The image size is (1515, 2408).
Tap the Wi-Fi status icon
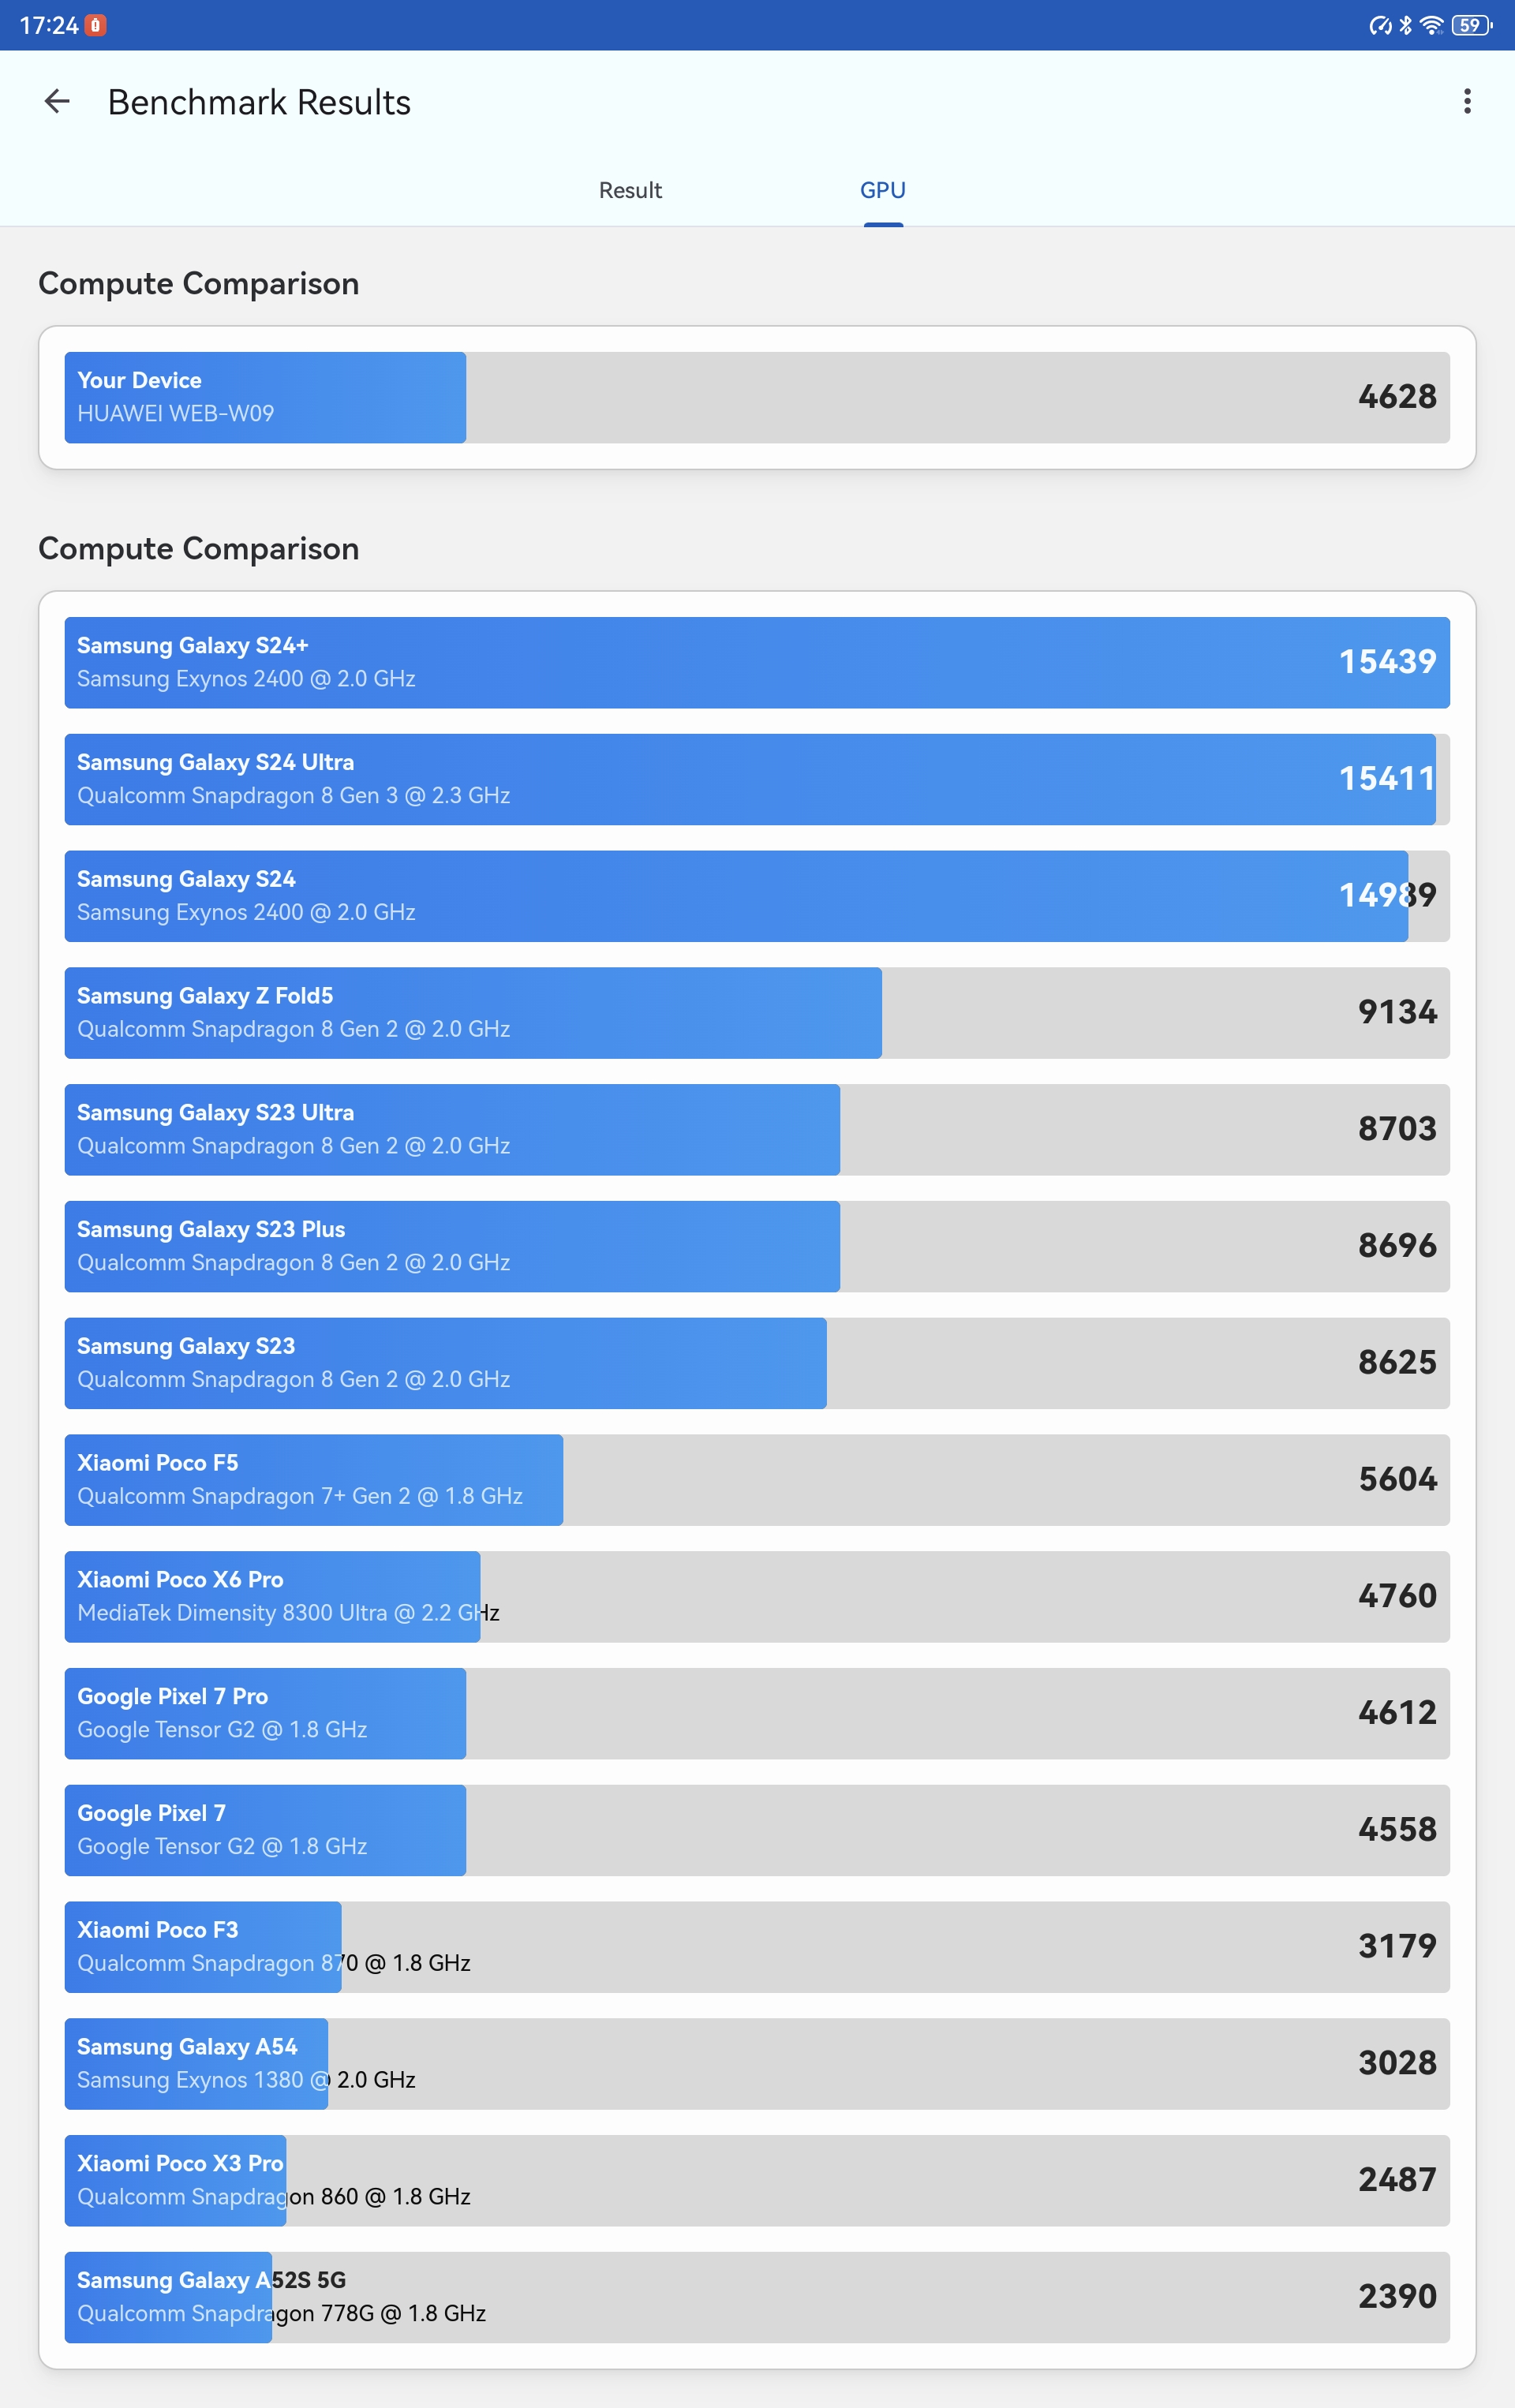(1431, 25)
